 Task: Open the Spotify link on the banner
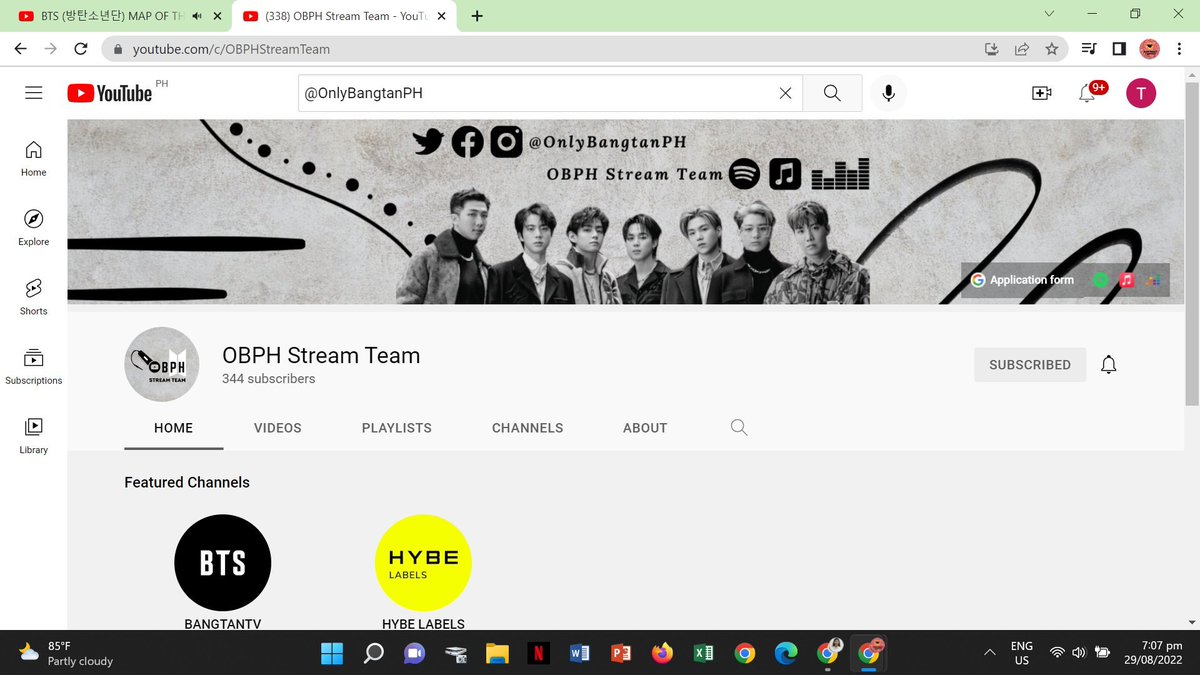pos(1101,280)
